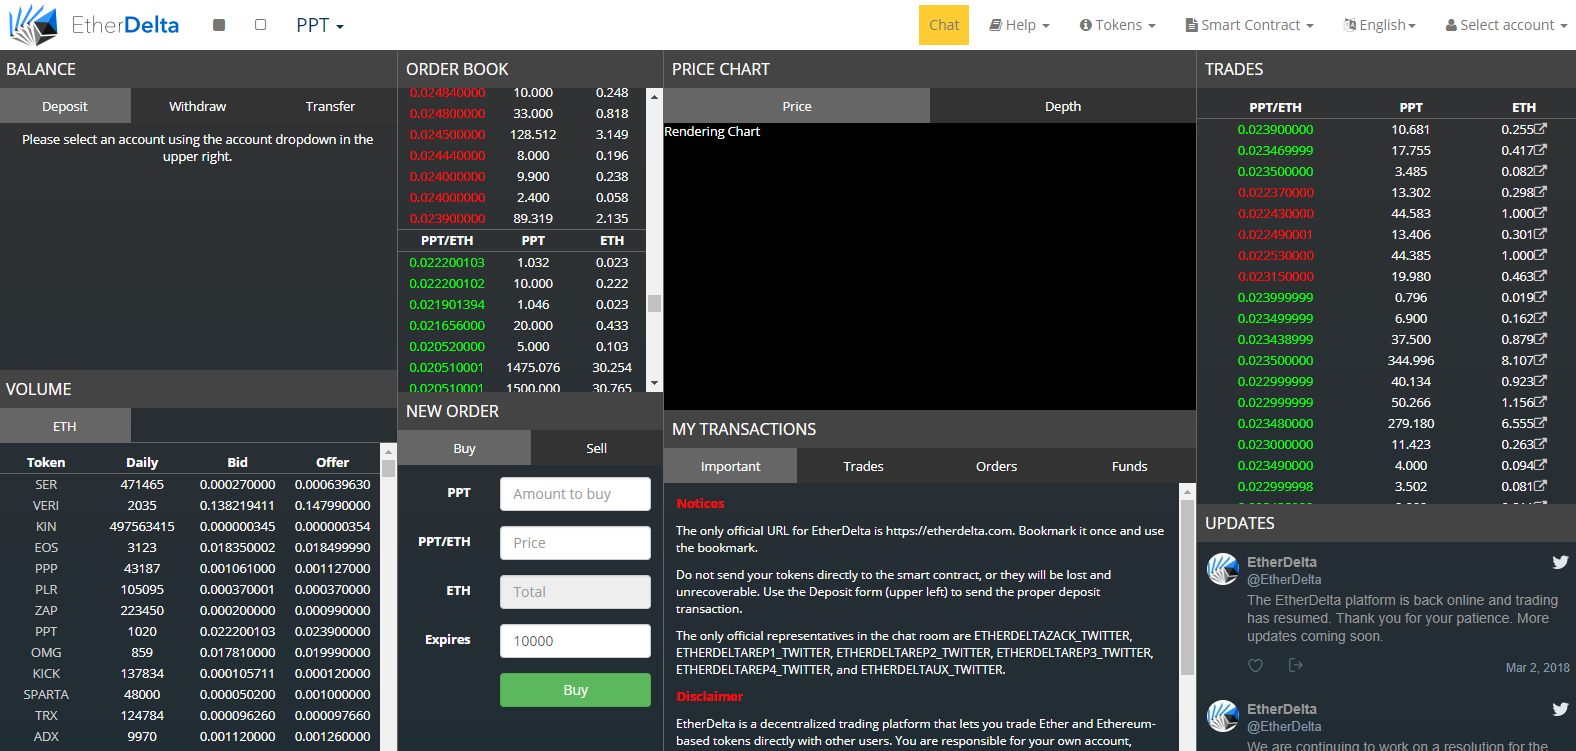1576x751 pixels.
Task: Open the Chat button
Action: 944,25
